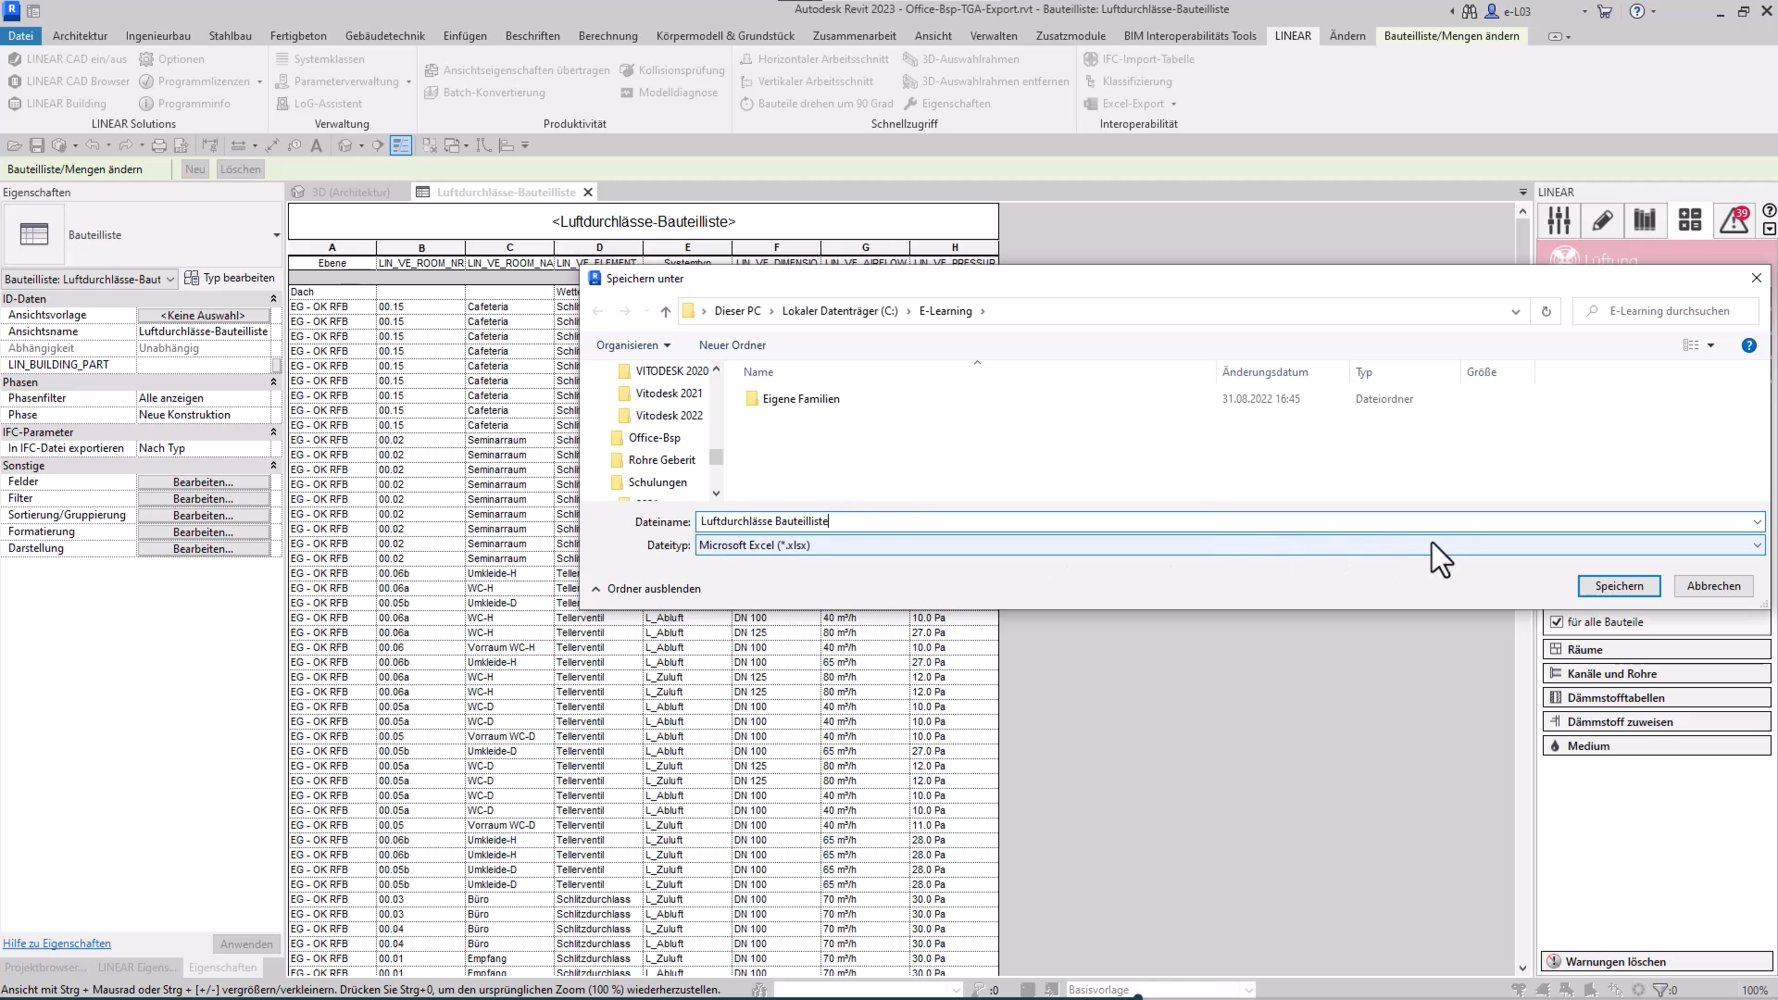Screen dimensions: 1778x1000
Task: Open LINEAR settings sliders icon
Action: tap(1558, 221)
